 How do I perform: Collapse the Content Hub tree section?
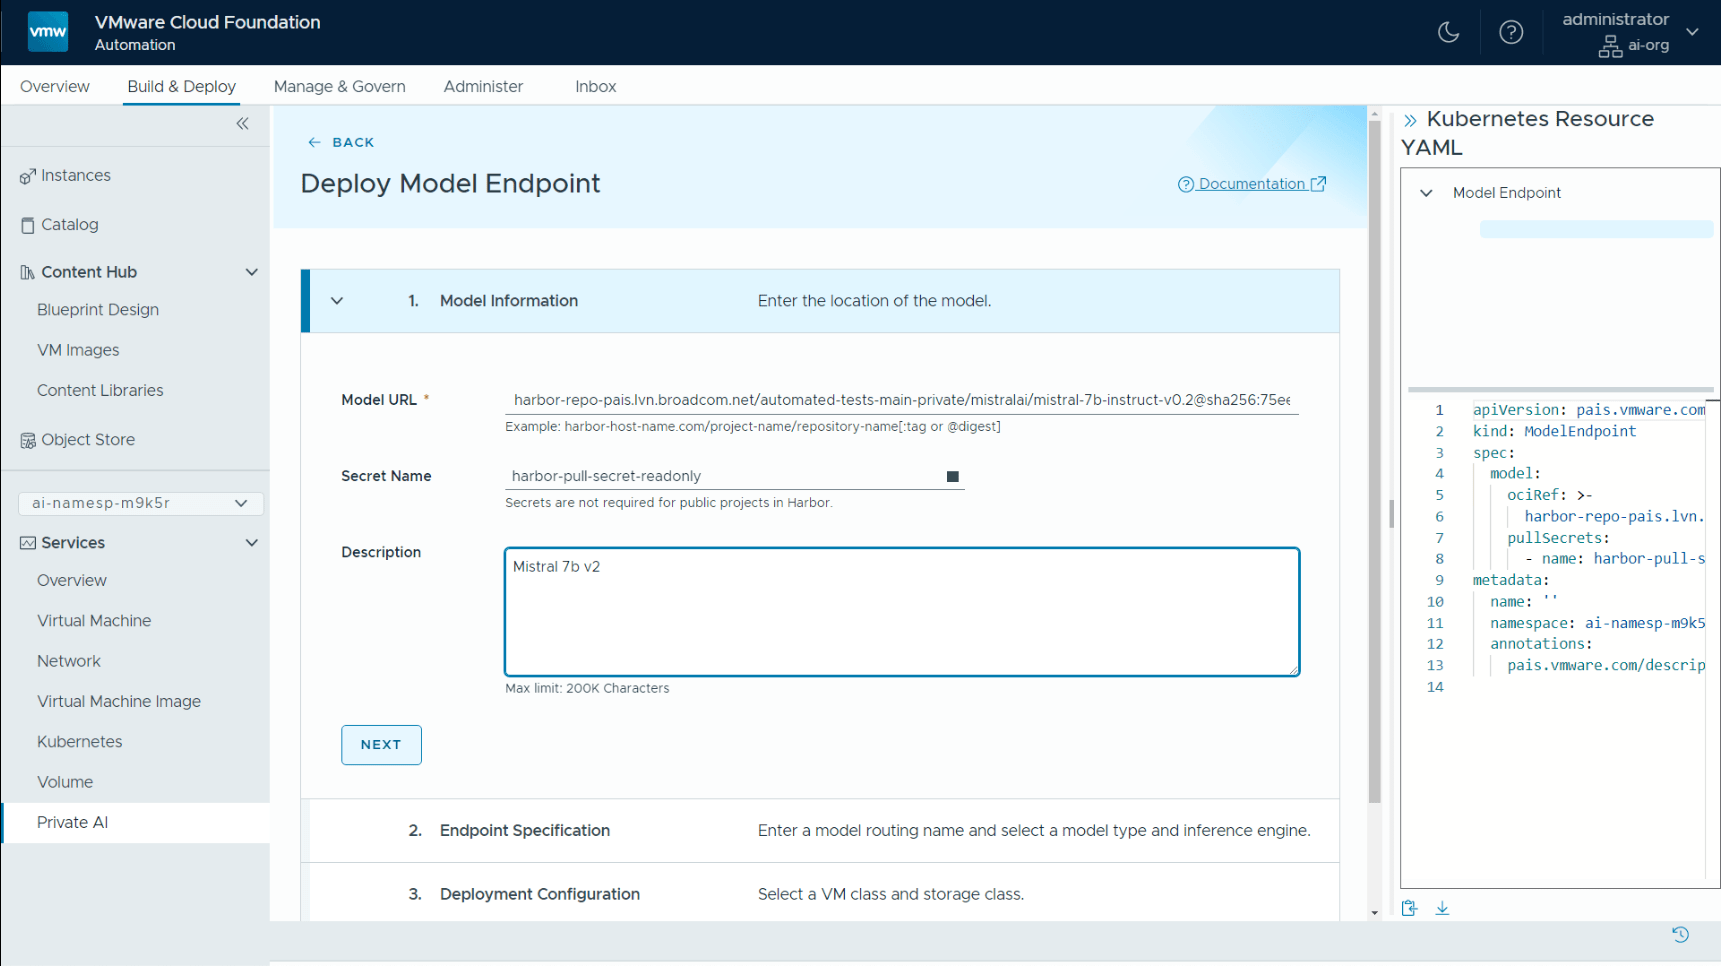click(252, 271)
